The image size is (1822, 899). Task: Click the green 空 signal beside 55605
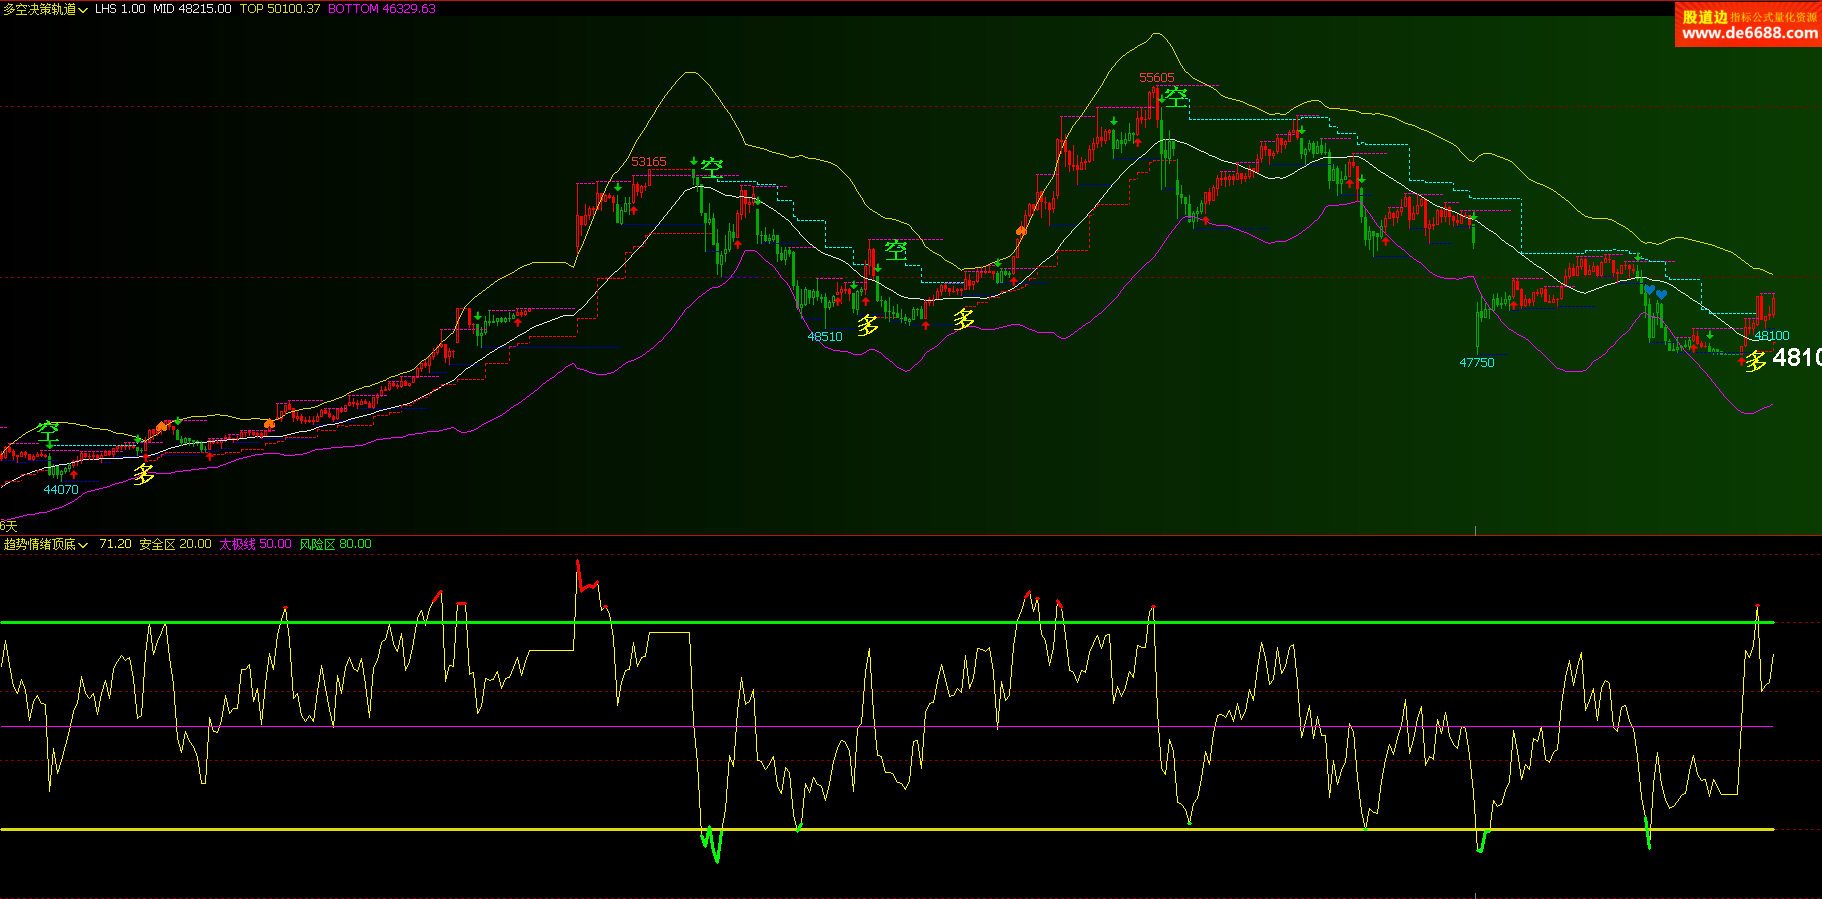pyautogui.click(x=1176, y=97)
